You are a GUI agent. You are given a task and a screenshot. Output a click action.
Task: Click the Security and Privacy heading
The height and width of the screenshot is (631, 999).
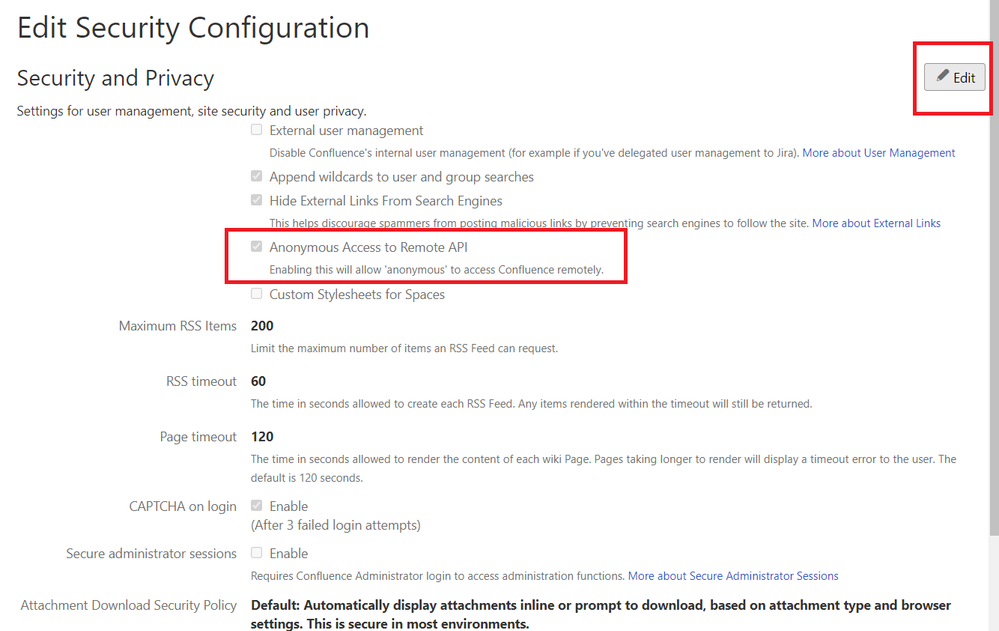tap(115, 78)
